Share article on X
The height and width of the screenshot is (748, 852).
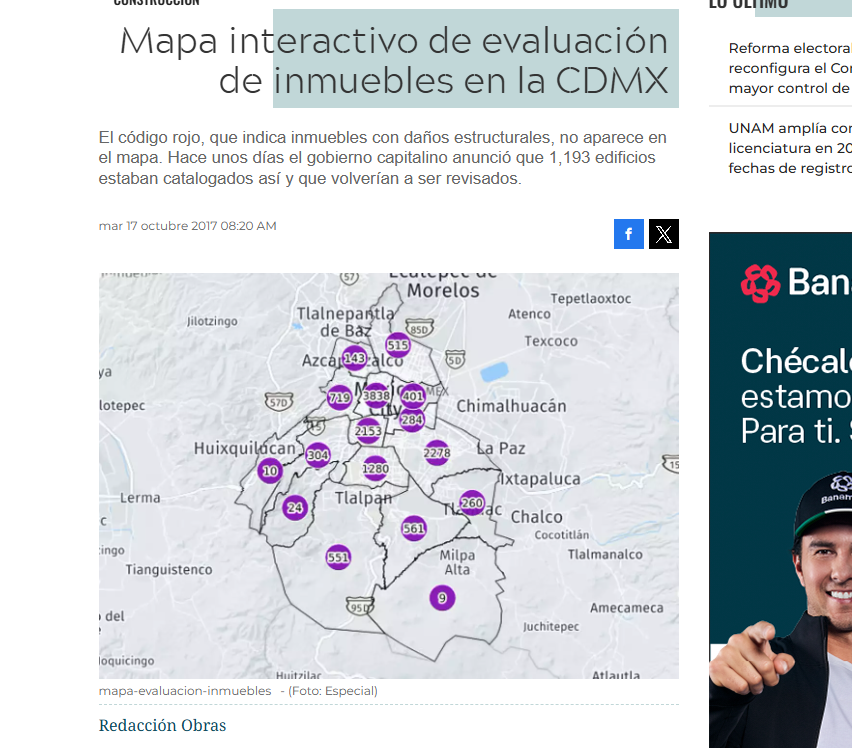pos(664,234)
